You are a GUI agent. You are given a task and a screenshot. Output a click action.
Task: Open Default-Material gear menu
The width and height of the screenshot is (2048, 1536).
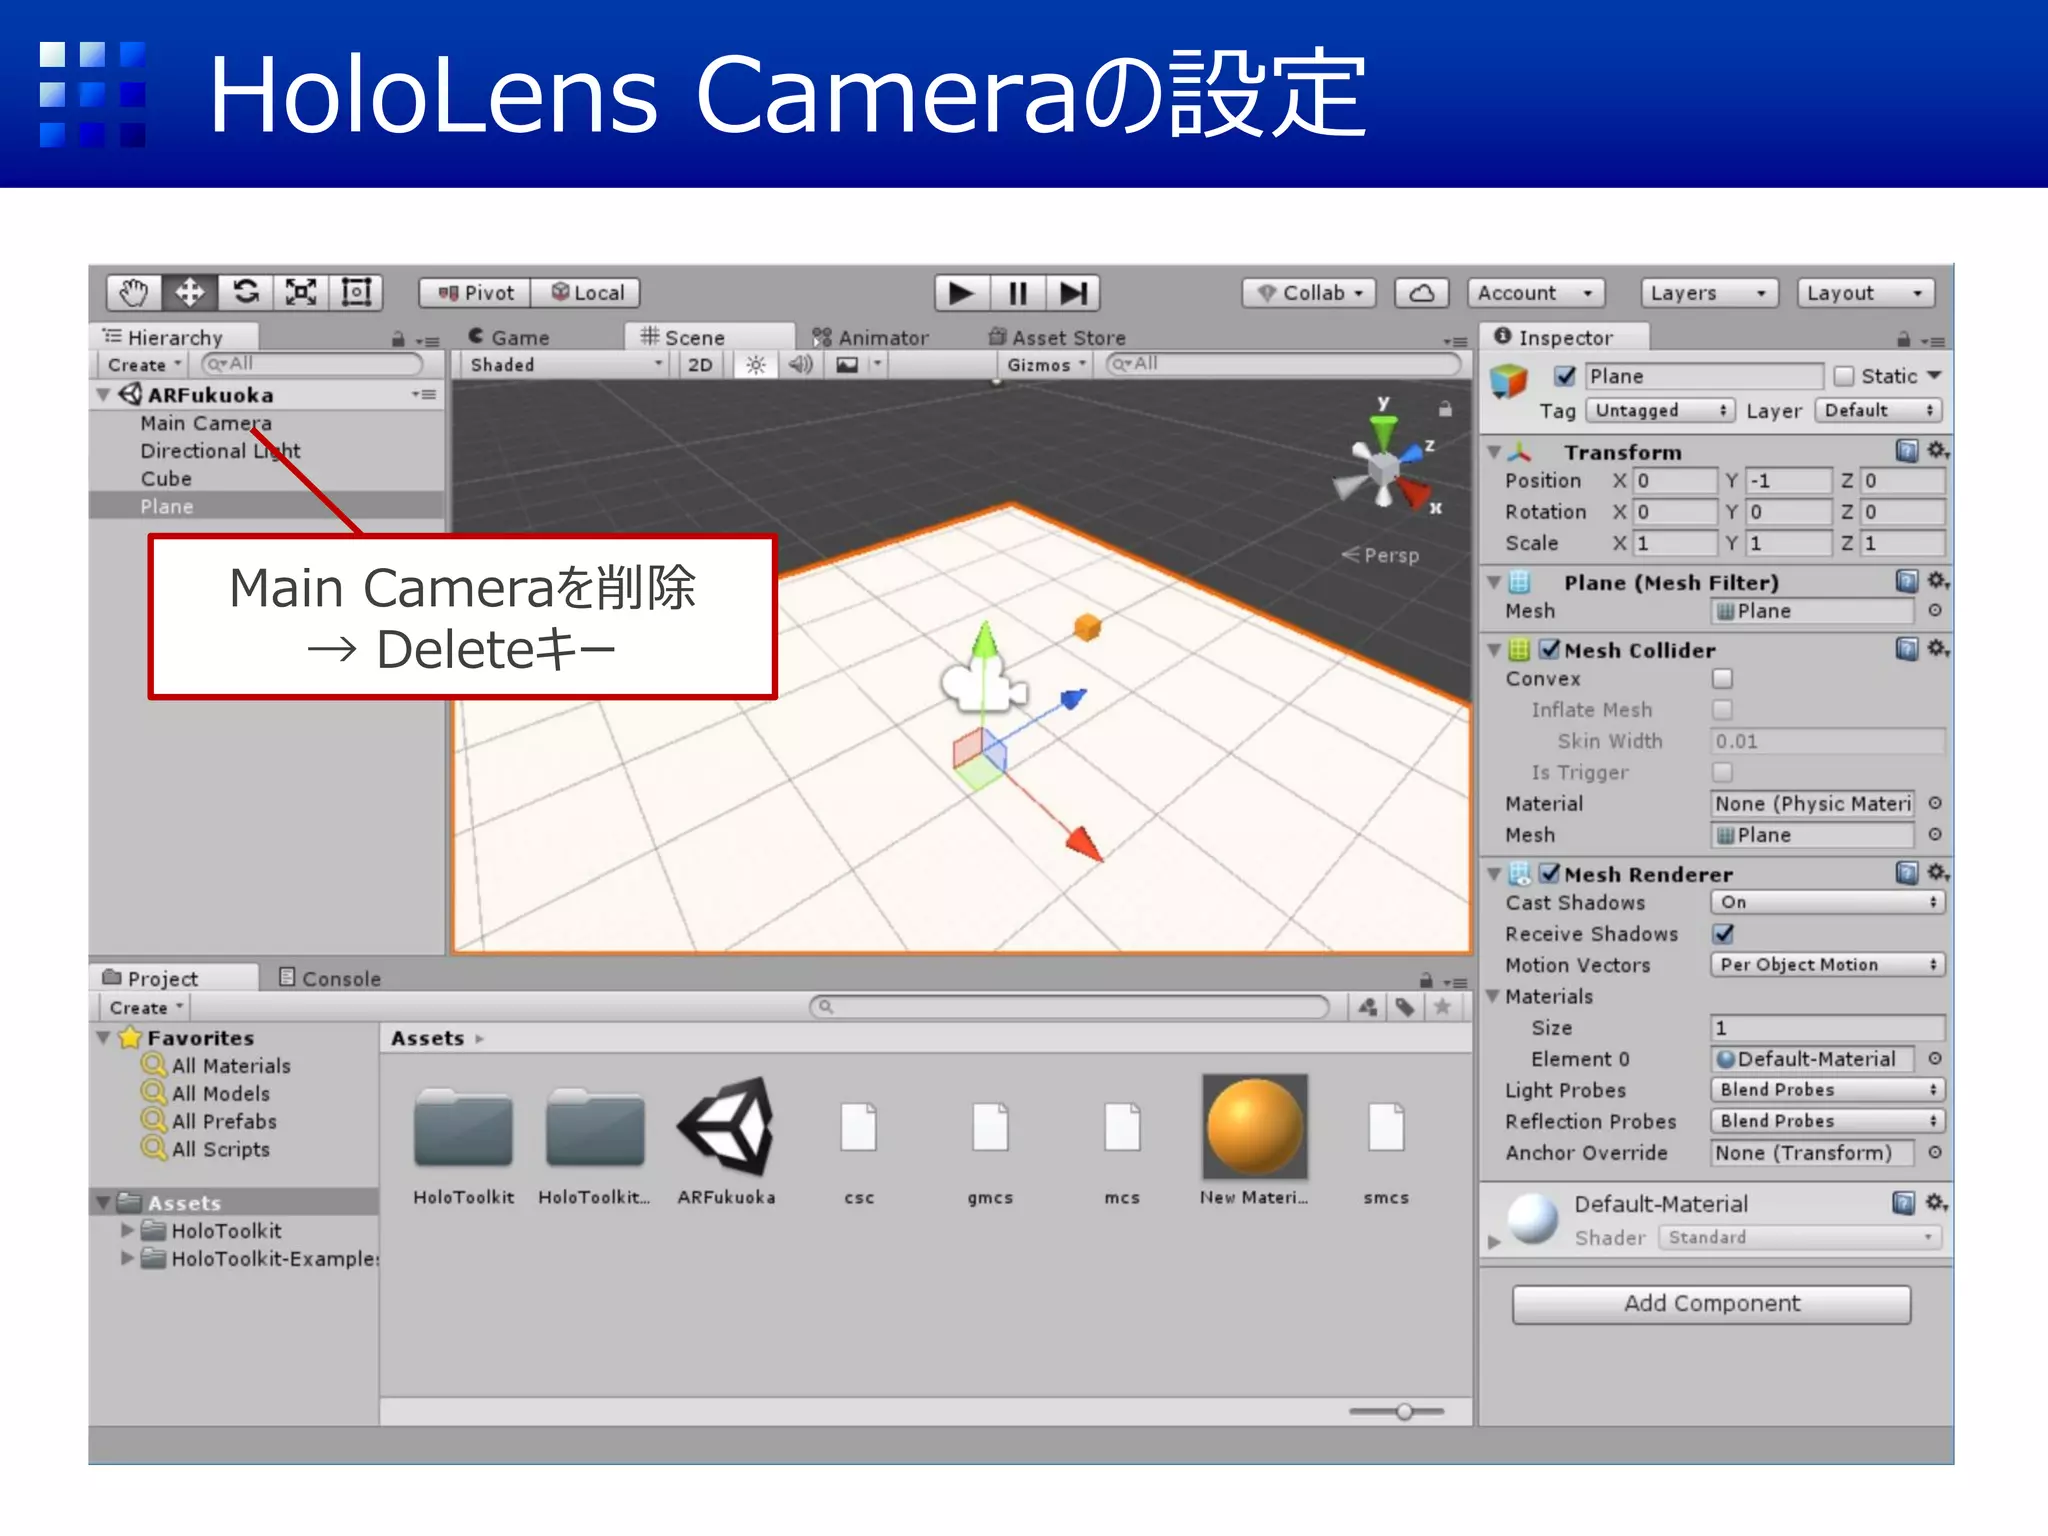click(1938, 1202)
